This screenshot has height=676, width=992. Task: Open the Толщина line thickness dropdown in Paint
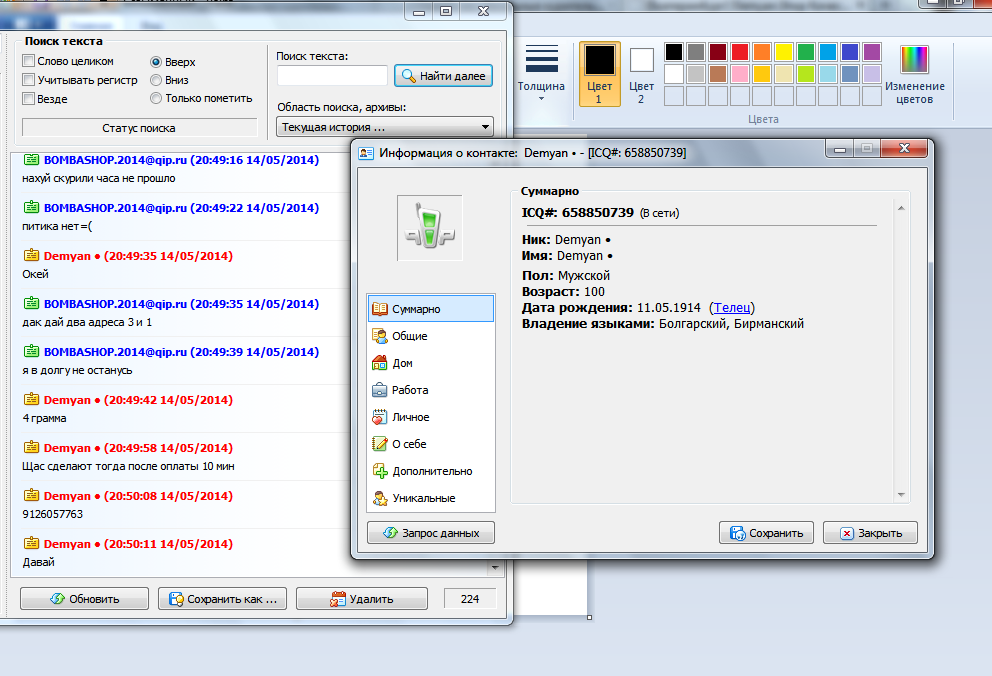pyautogui.click(x=541, y=73)
